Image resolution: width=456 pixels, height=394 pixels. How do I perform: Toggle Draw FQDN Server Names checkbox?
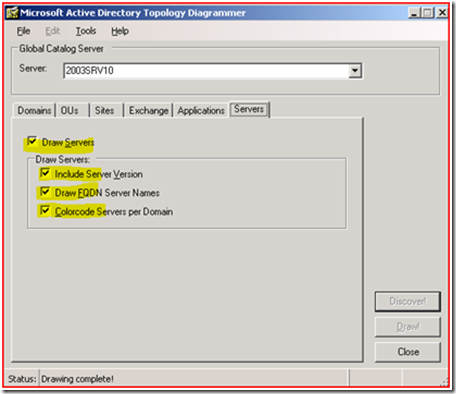pos(45,192)
